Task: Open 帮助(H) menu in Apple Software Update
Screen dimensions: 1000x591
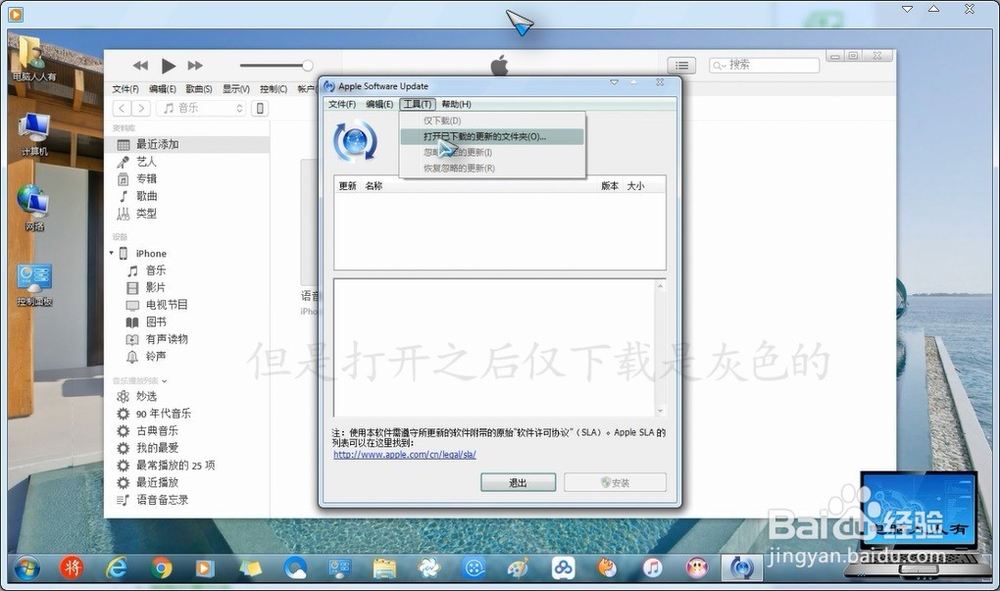Action: pyautogui.click(x=457, y=104)
